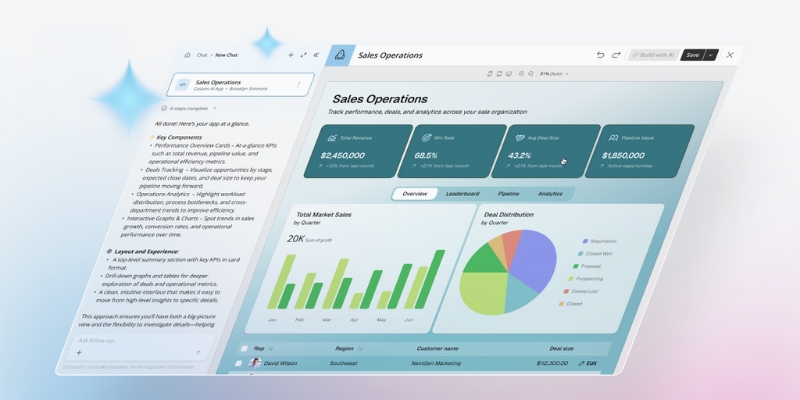The height and width of the screenshot is (400, 800).
Task: Collapse chat panel with double chevron
Action: click(317, 55)
